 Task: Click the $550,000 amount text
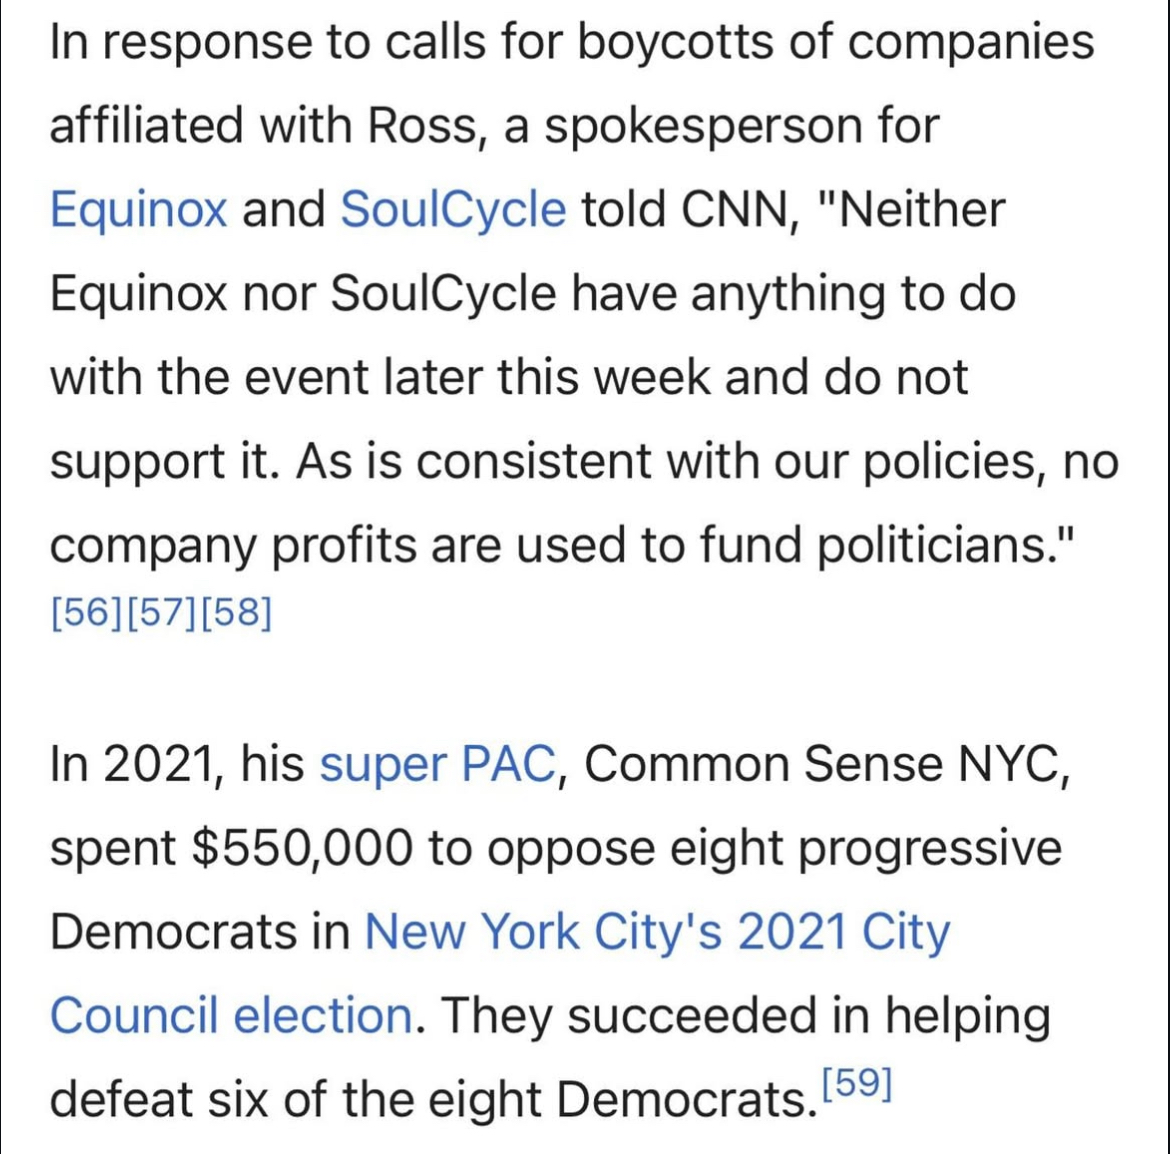(302, 849)
